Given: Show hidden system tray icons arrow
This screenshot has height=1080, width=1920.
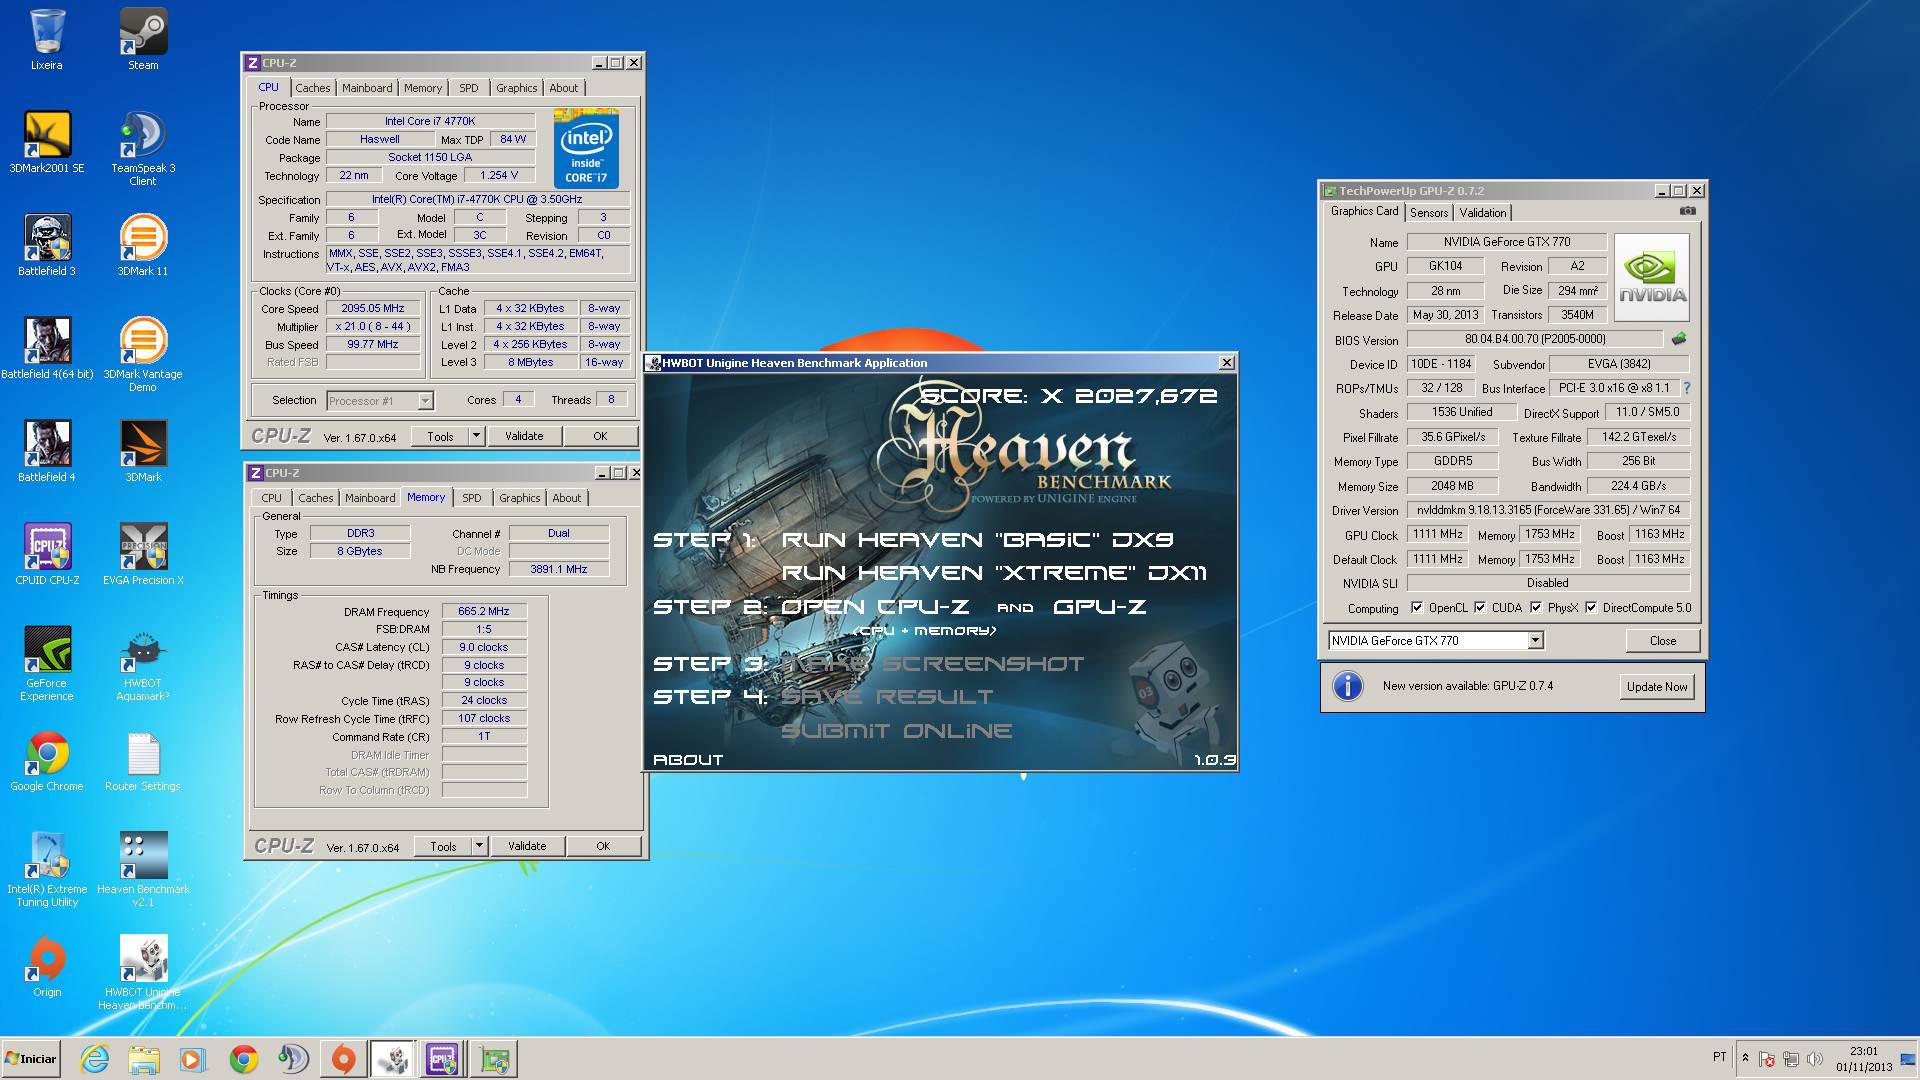Looking at the screenshot, I should [1745, 1058].
